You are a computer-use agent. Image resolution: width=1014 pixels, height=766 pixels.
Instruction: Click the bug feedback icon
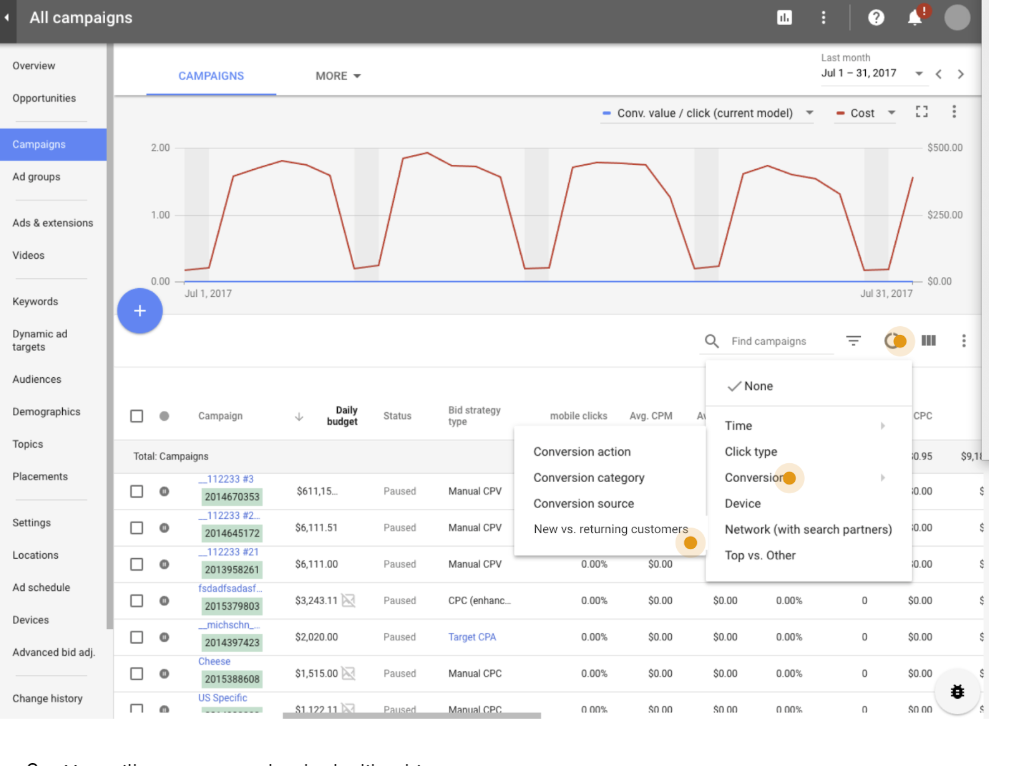click(957, 692)
